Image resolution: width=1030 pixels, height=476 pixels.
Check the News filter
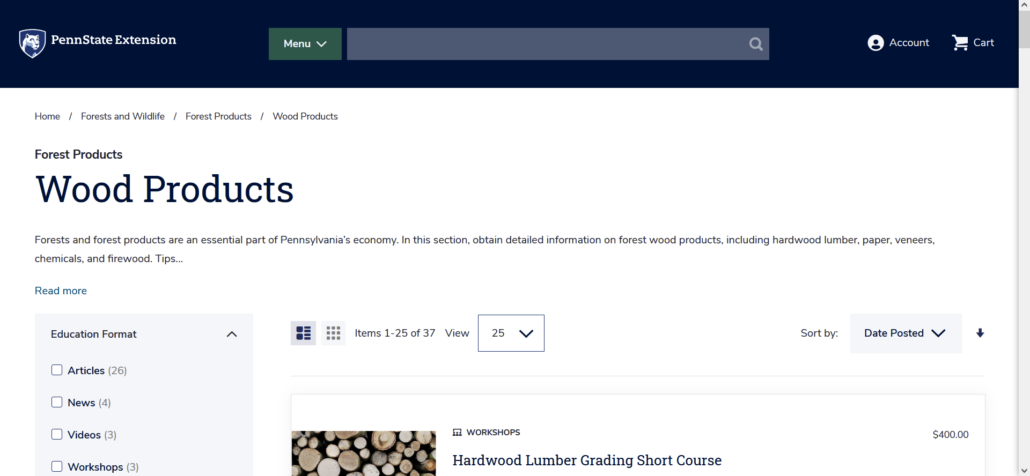(x=57, y=402)
